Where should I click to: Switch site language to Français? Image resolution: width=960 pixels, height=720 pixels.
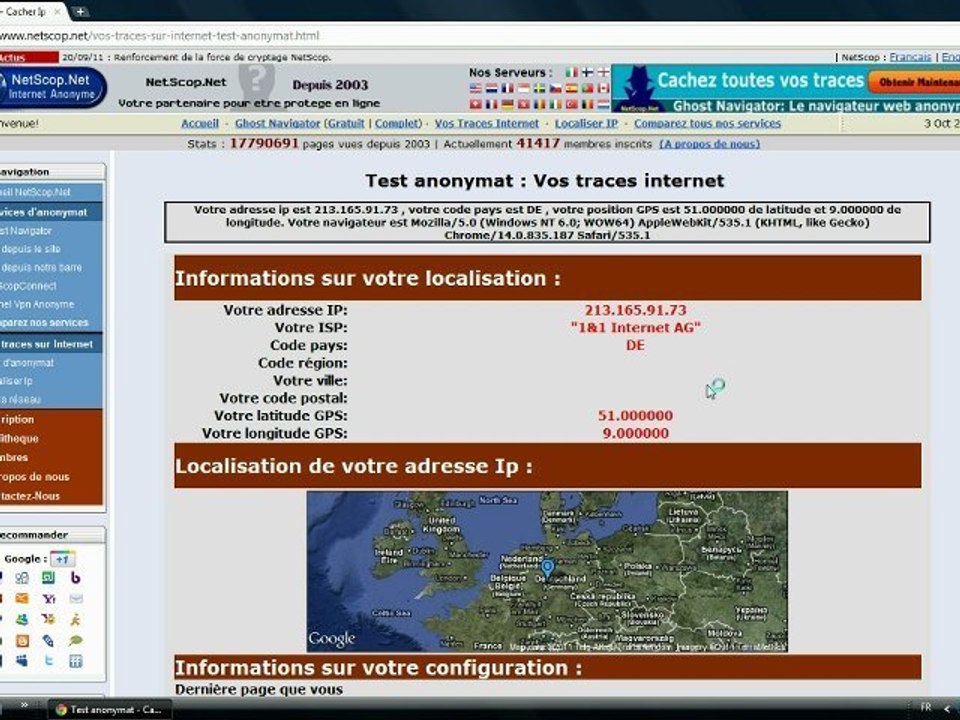tap(910, 57)
